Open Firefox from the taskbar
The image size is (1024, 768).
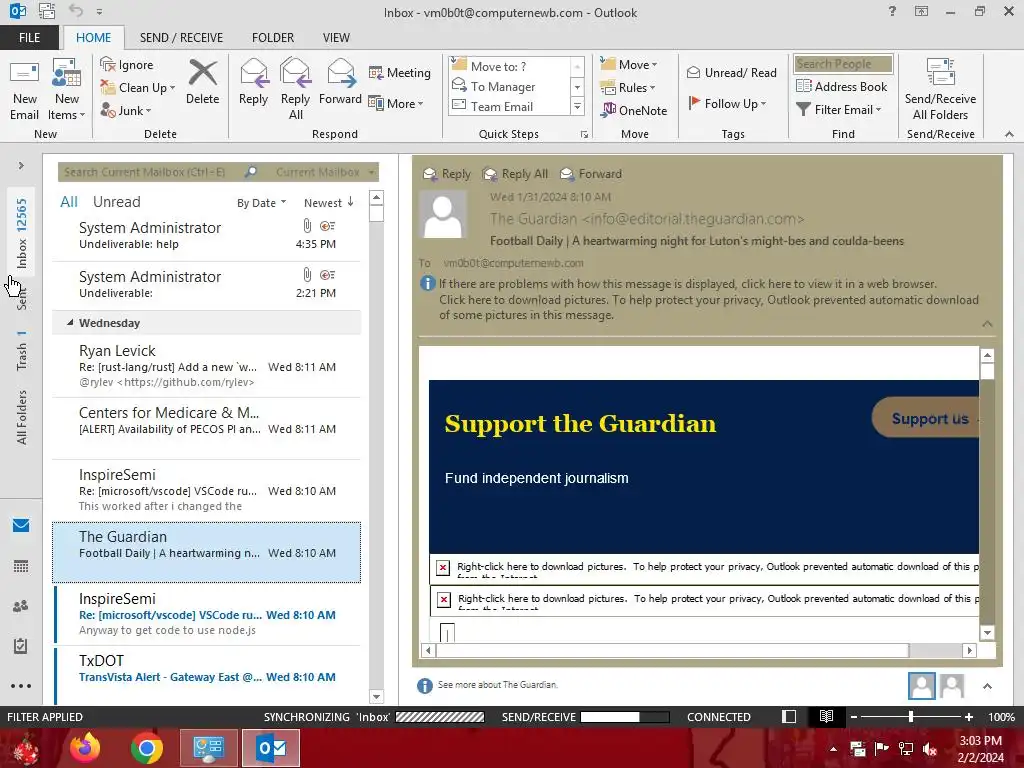click(85, 748)
